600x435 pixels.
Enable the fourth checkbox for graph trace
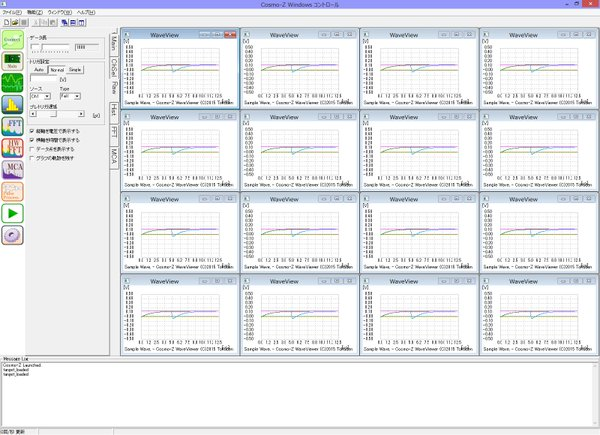(x=31, y=157)
